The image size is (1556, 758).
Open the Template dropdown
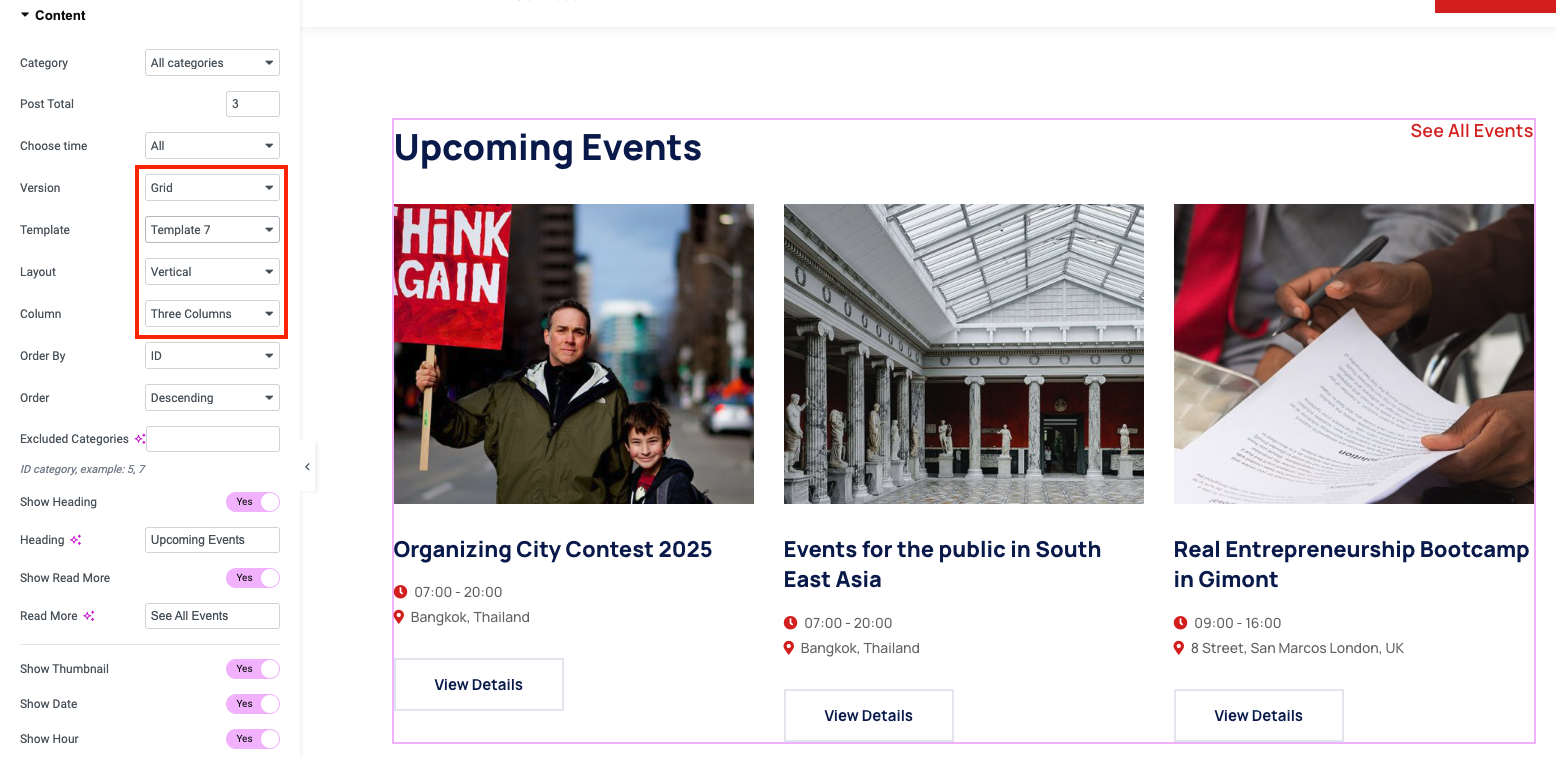212,230
